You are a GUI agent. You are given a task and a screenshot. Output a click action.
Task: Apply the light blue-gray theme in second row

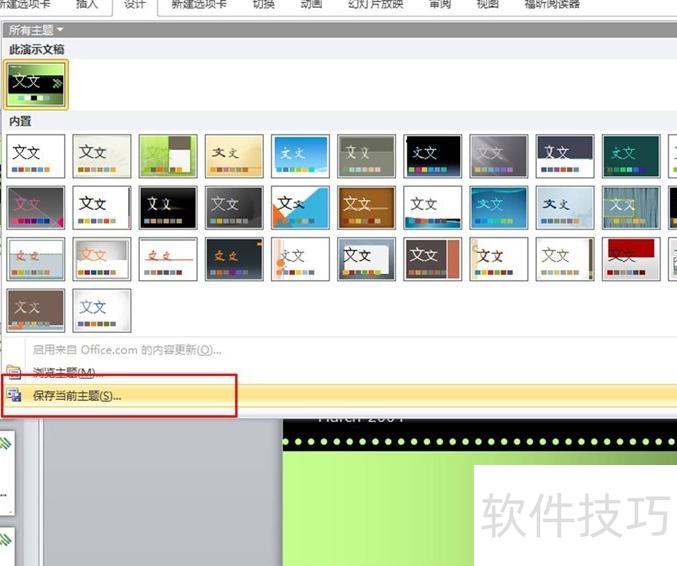coord(565,207)
